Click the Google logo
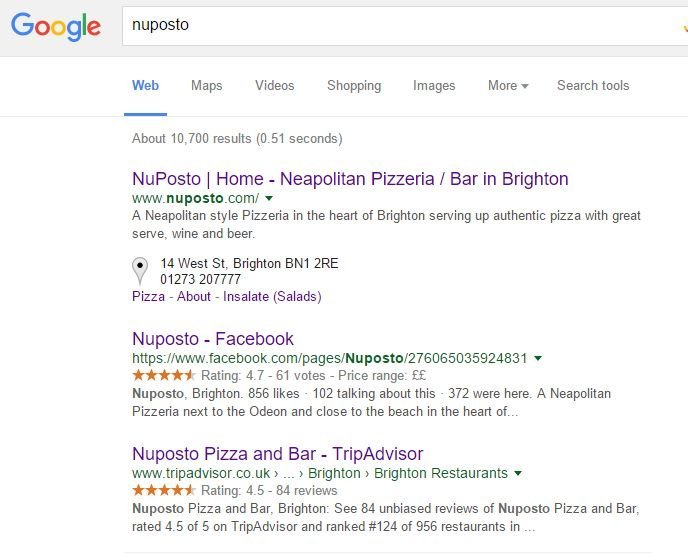 tap(56, 25)
